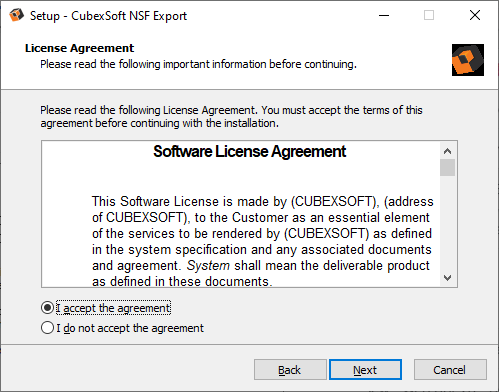Click the CubexSoft icon in the title bar
Screen dimensions: 499x392
coord(16,15)
